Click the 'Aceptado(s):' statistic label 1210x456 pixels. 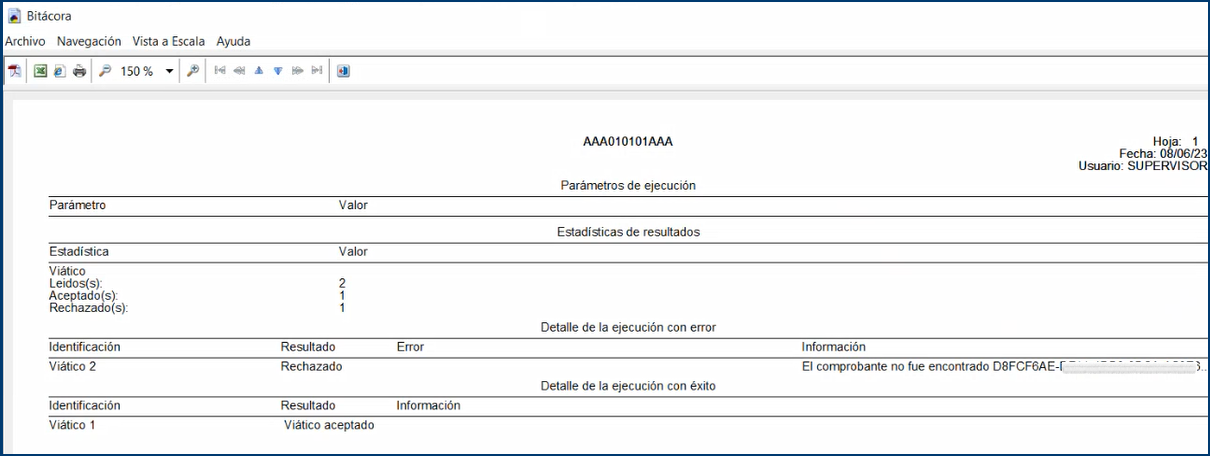pyautogui.click(x=82, y=296)
